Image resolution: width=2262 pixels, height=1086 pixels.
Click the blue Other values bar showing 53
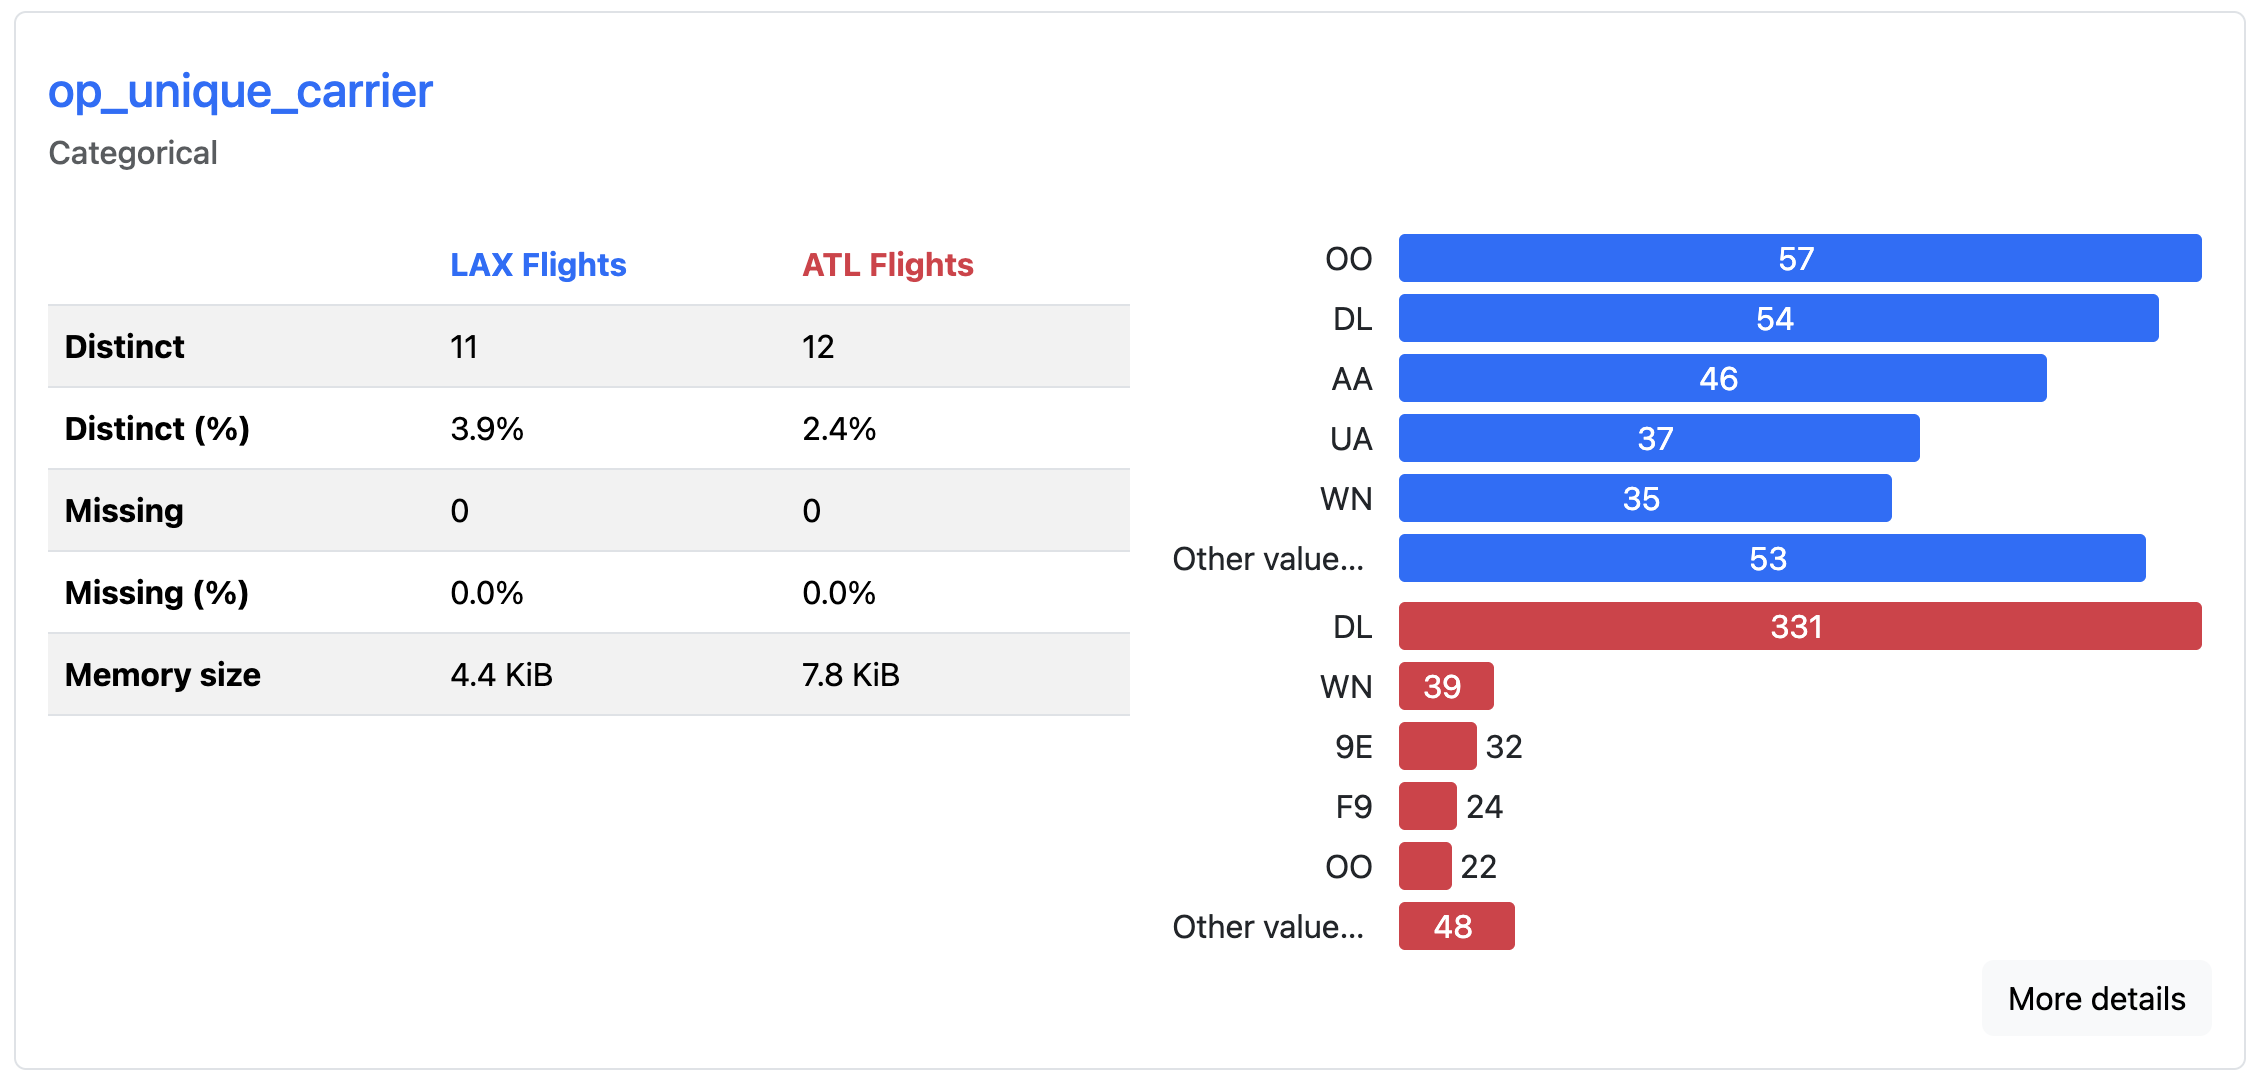(1771, 559)
